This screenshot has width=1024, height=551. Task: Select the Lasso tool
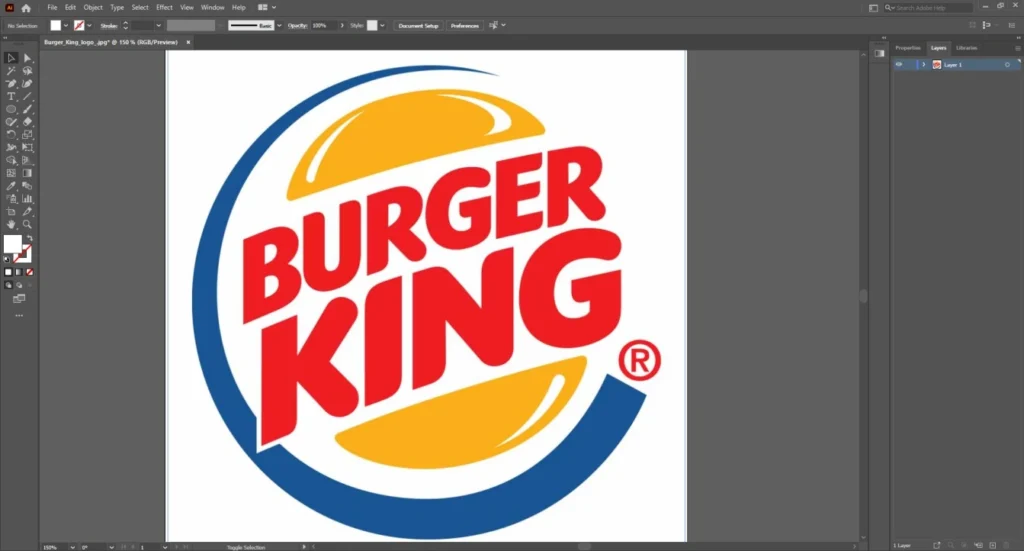[27, 71]
